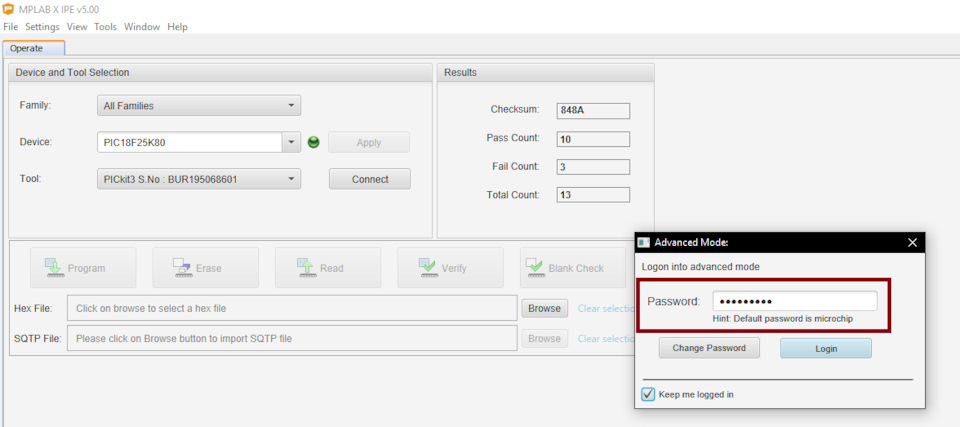Viewport: 960px width, 427px height.
Task: Open the Tools menu
Action: 105,27
